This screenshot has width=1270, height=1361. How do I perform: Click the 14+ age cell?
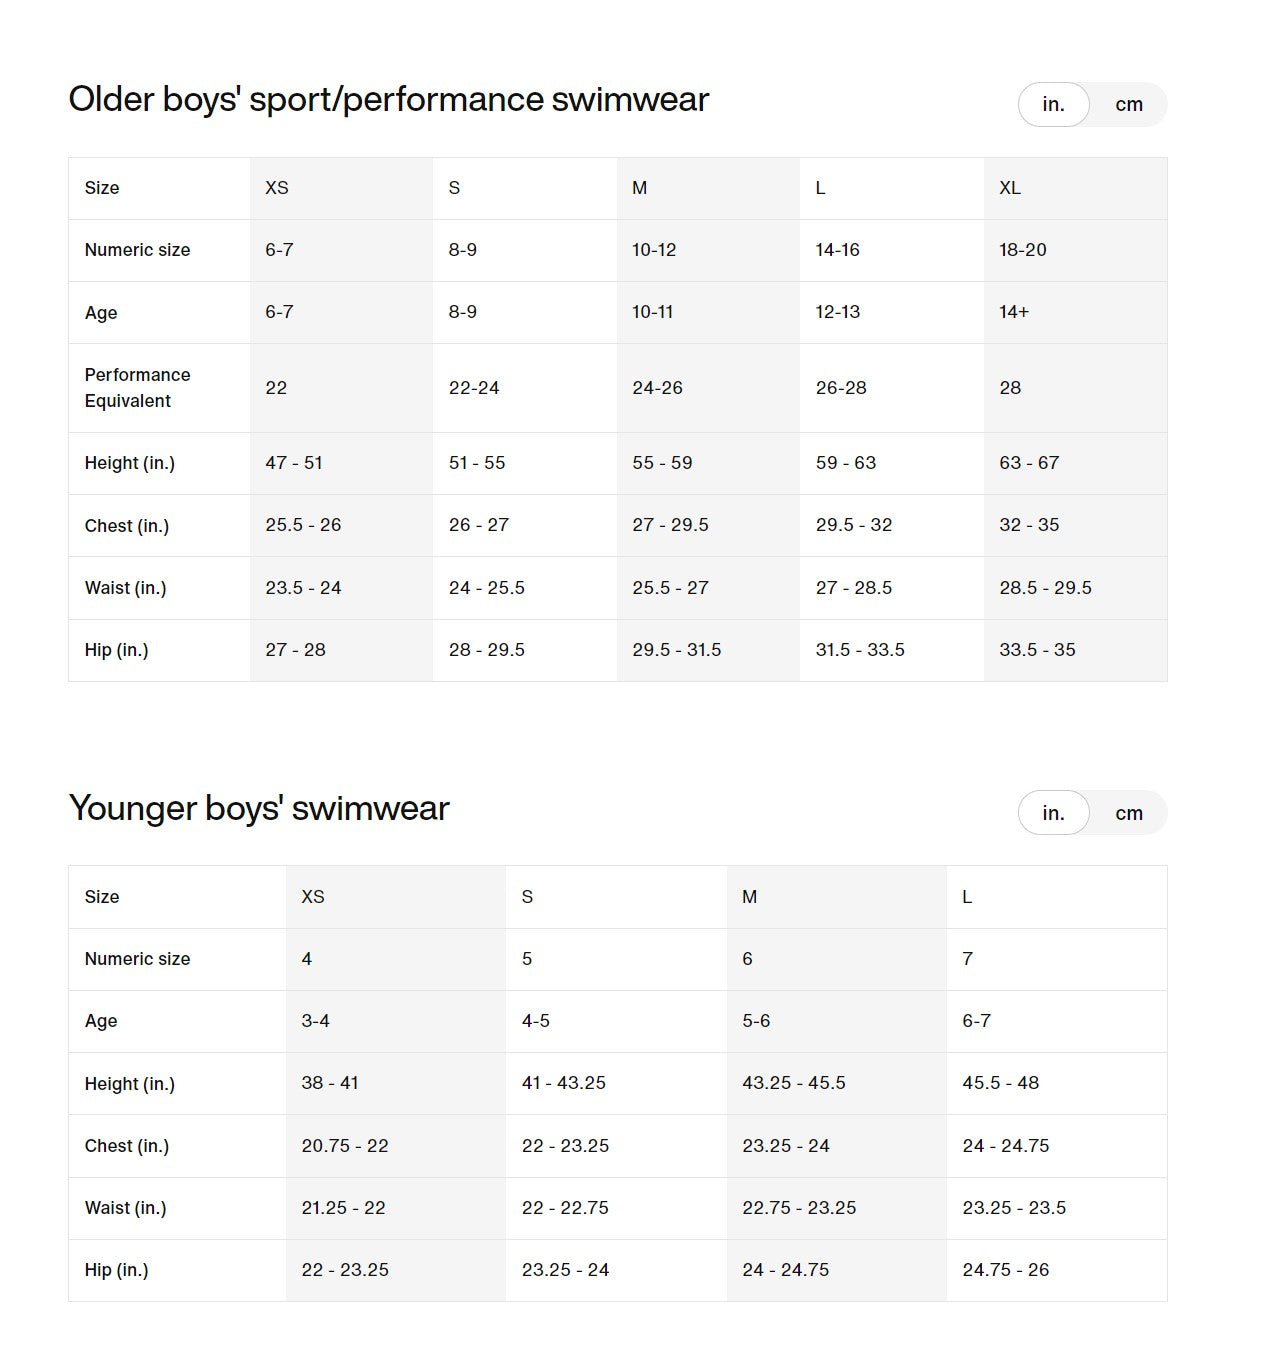1013,312
